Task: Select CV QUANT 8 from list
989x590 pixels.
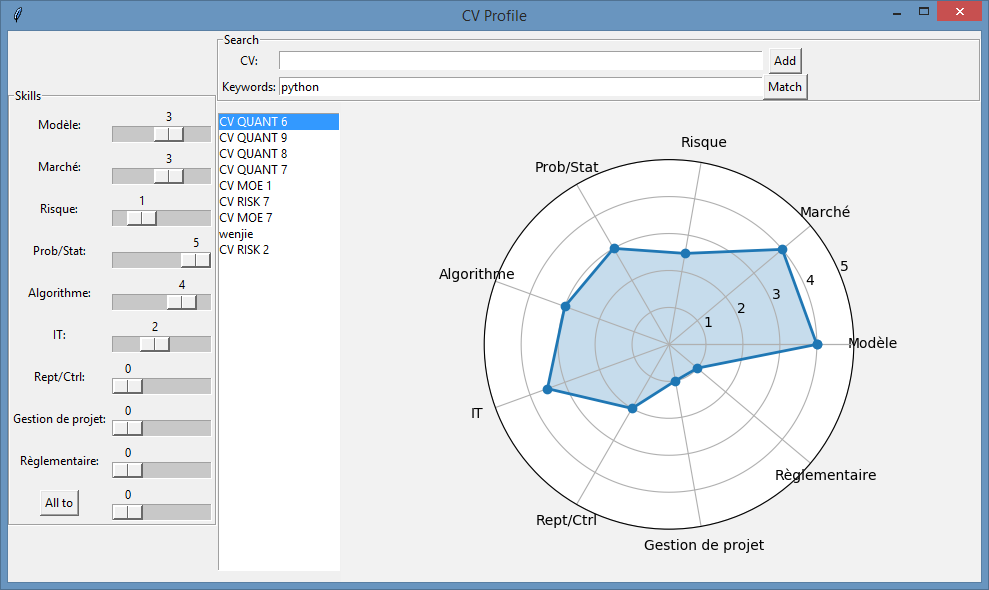Action: (253, 154)
